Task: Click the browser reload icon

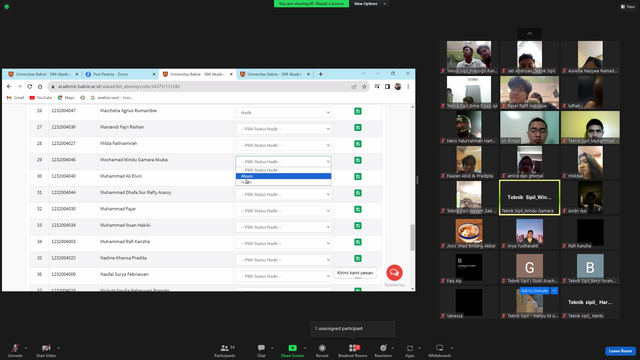Action: 29,87
